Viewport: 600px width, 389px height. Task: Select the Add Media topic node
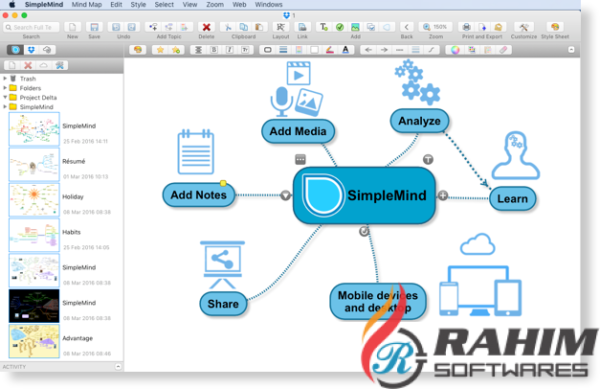click(x=298, y=131)
